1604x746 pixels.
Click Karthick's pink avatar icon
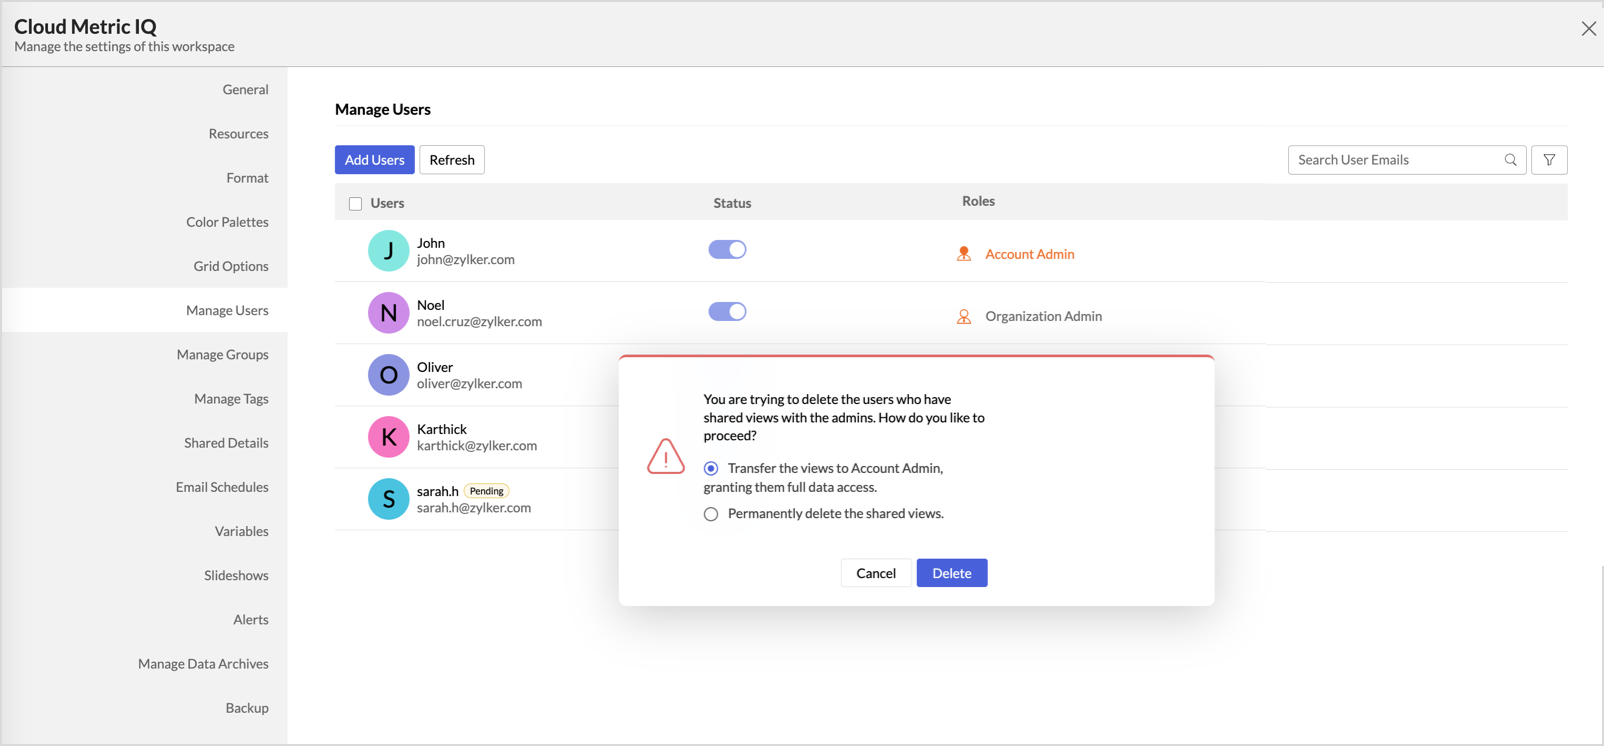pos(388,437)
